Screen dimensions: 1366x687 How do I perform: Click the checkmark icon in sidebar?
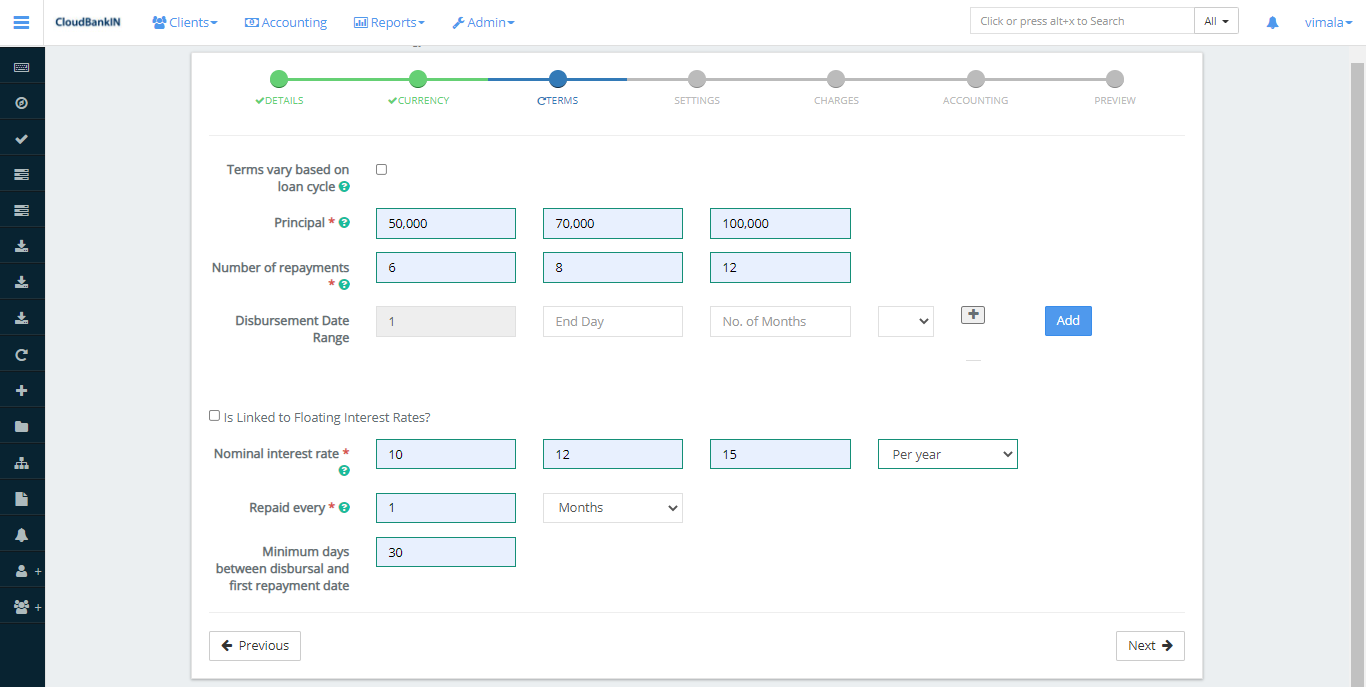(x=21, y=139)
